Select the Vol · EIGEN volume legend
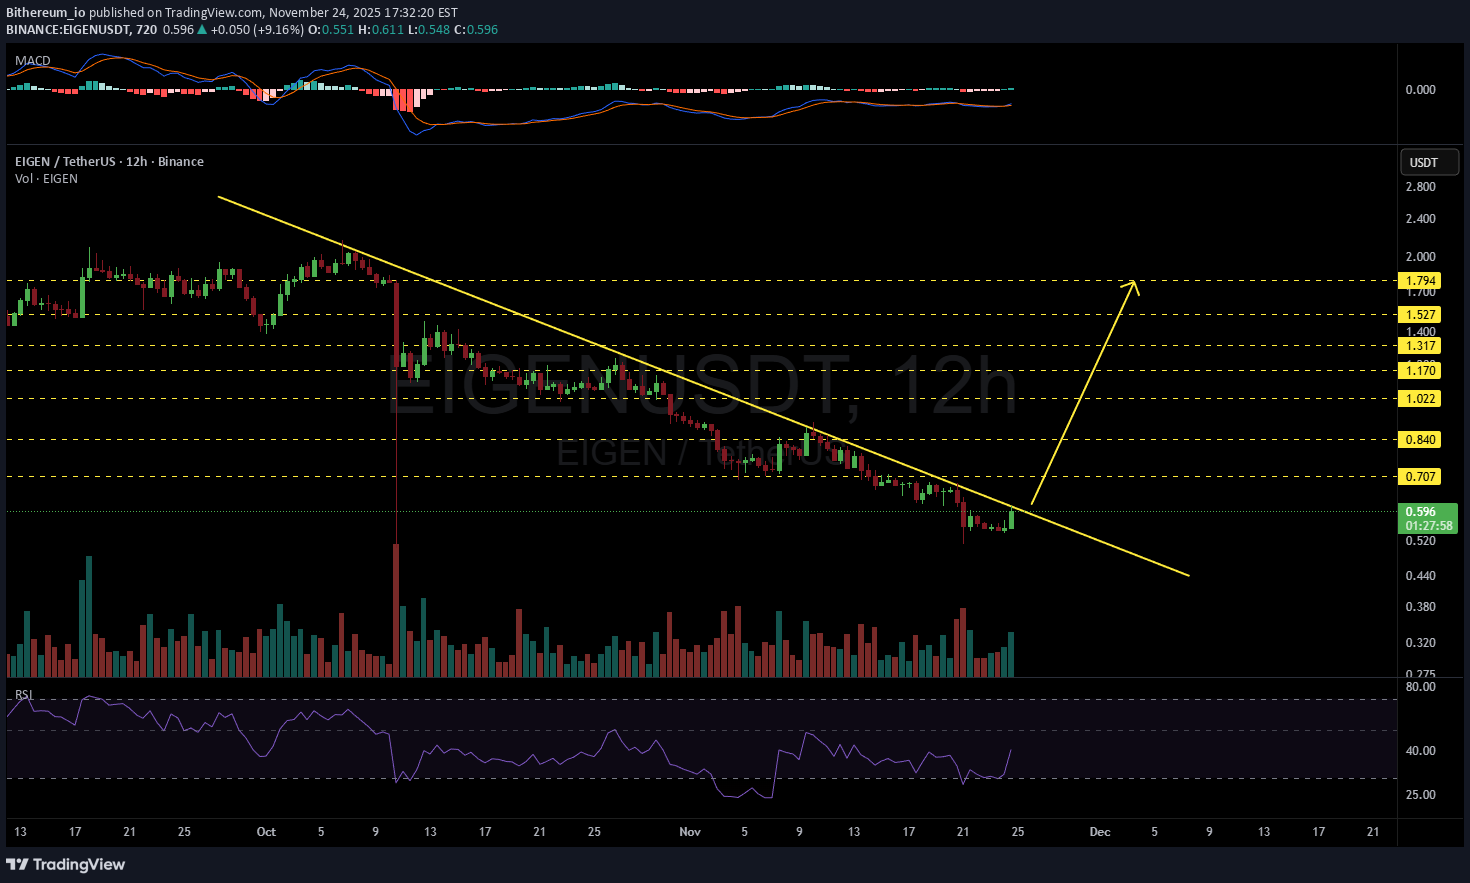1470x883 pixels. point(46,179)
